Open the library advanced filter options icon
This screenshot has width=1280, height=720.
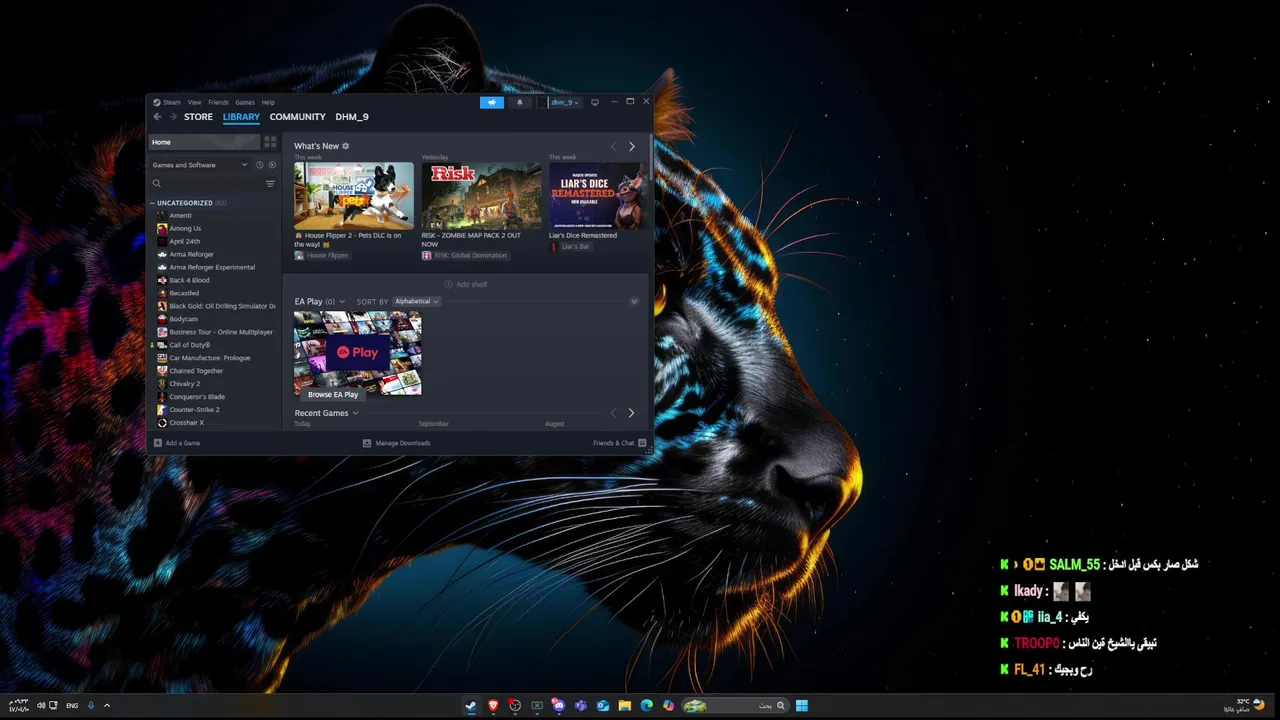pyautogui.click(x=270, y=184)
